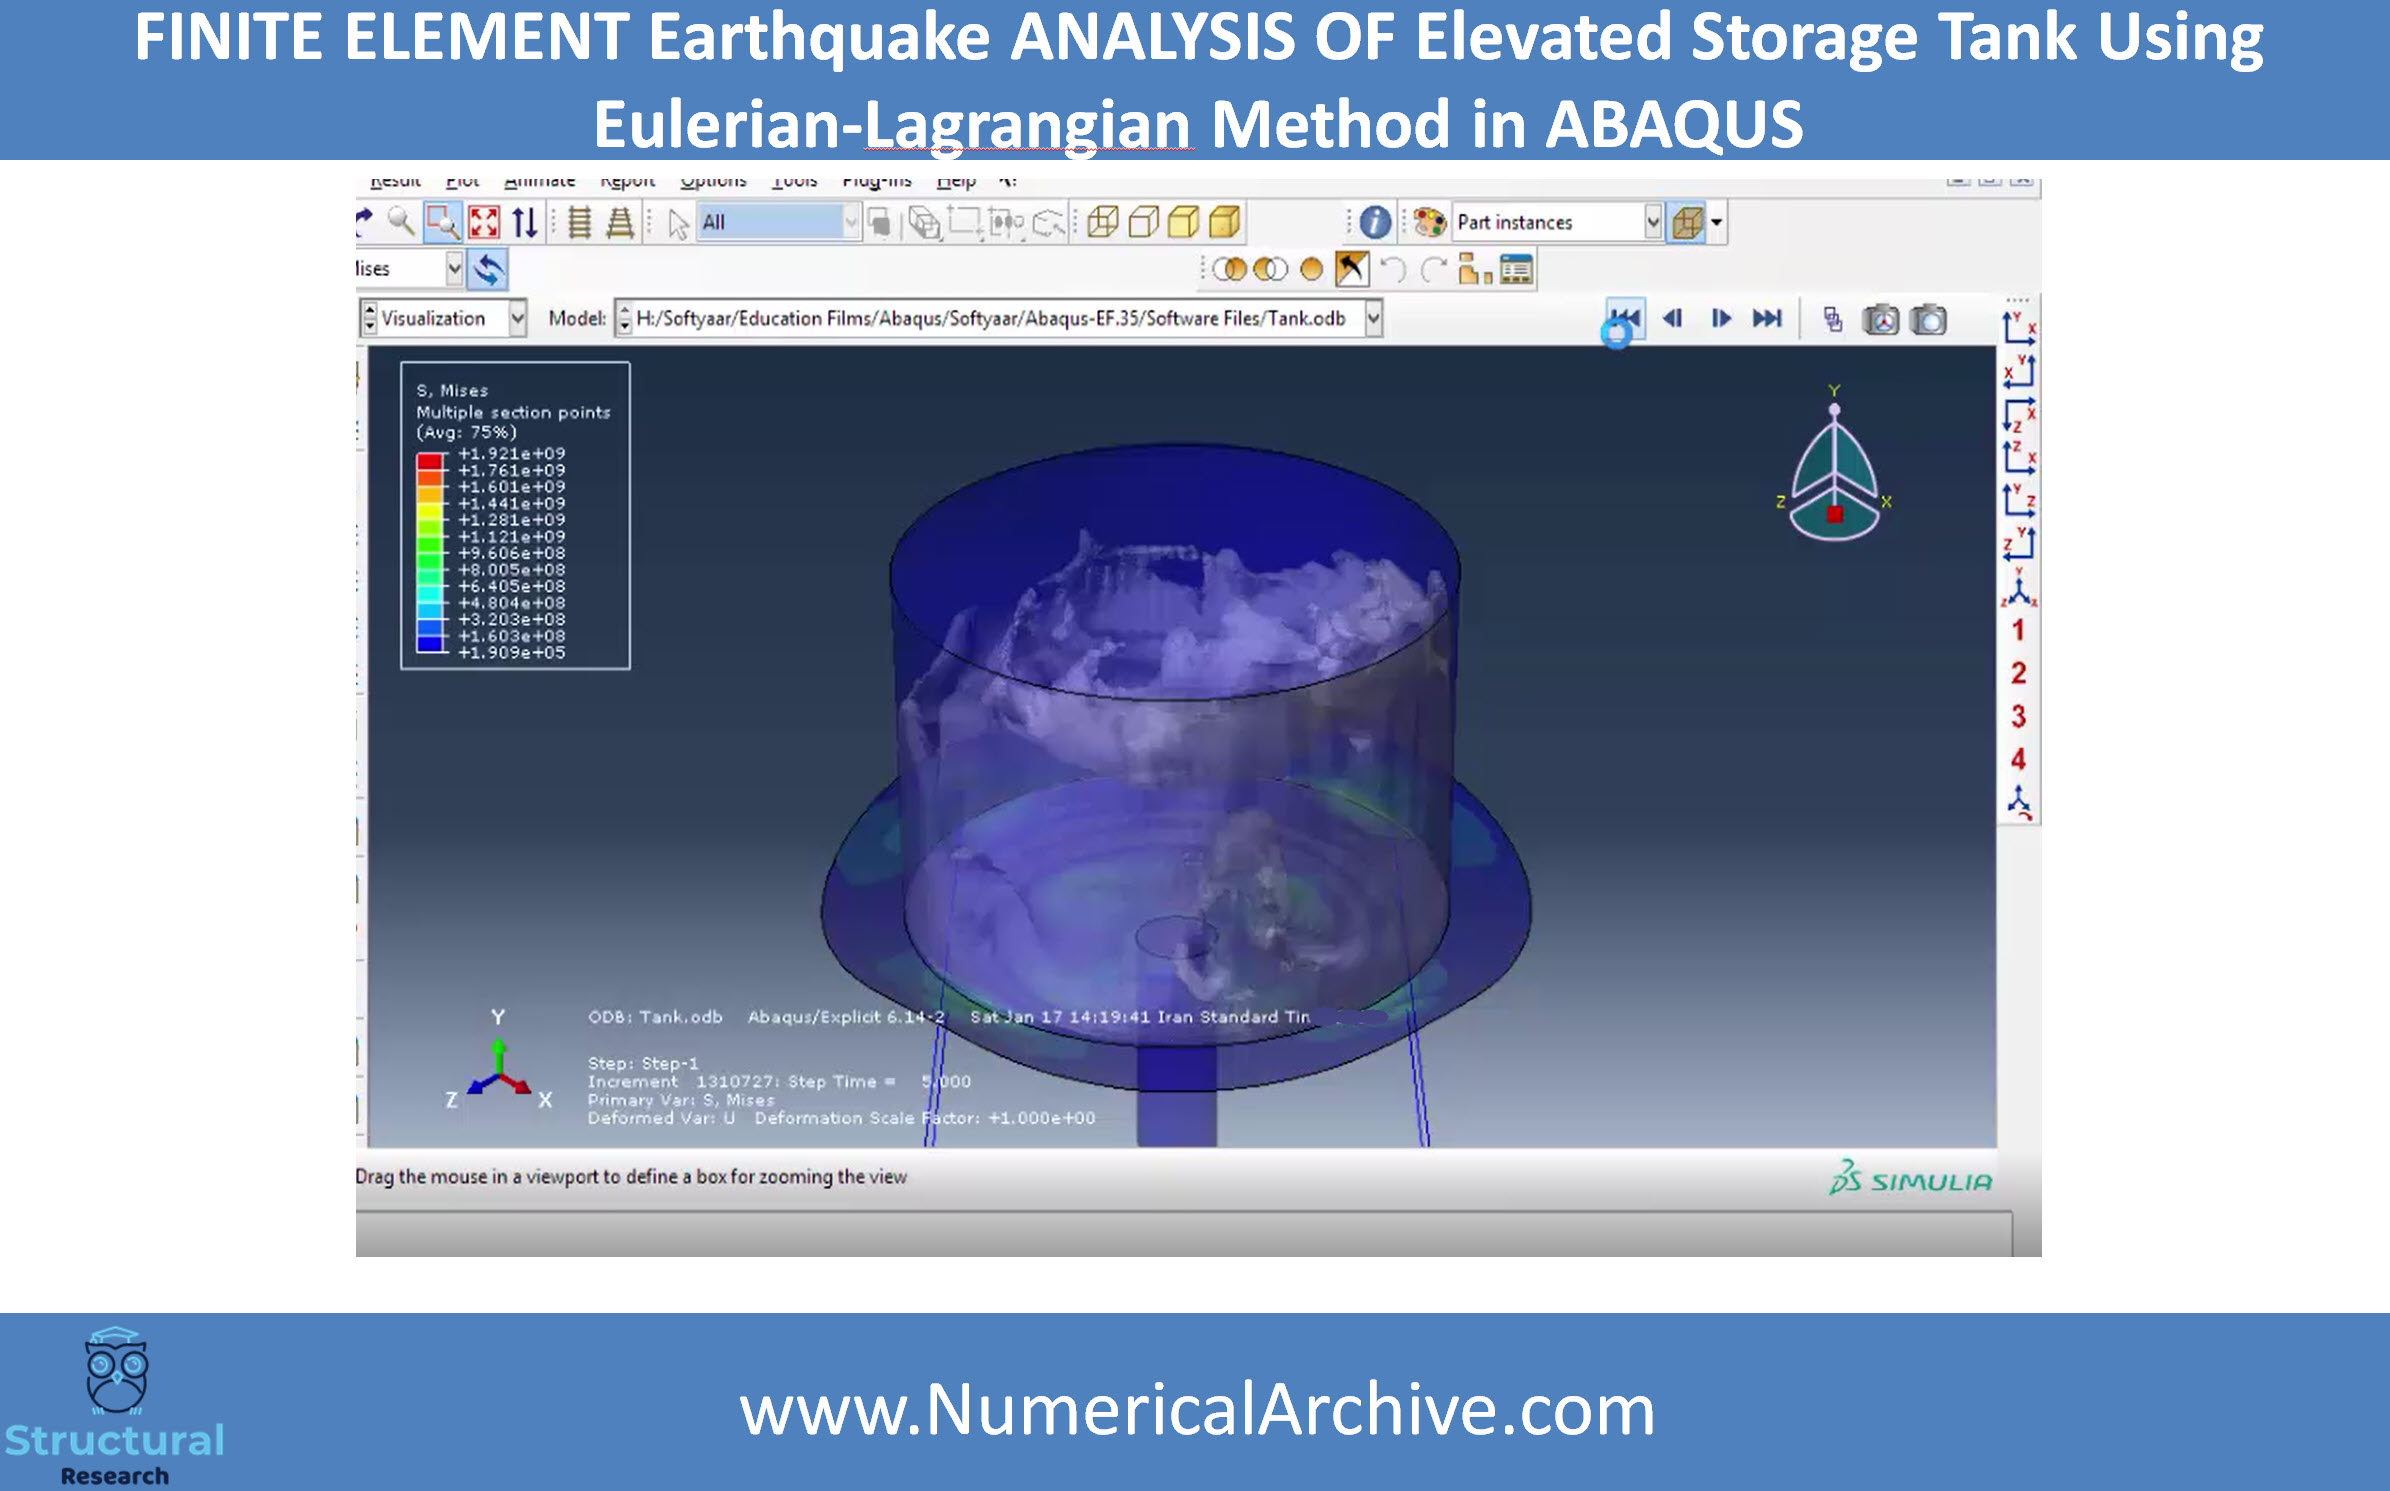Jump to last frame
Viewport: 2390px width, 1491px height.
(x=1767, y=318)
